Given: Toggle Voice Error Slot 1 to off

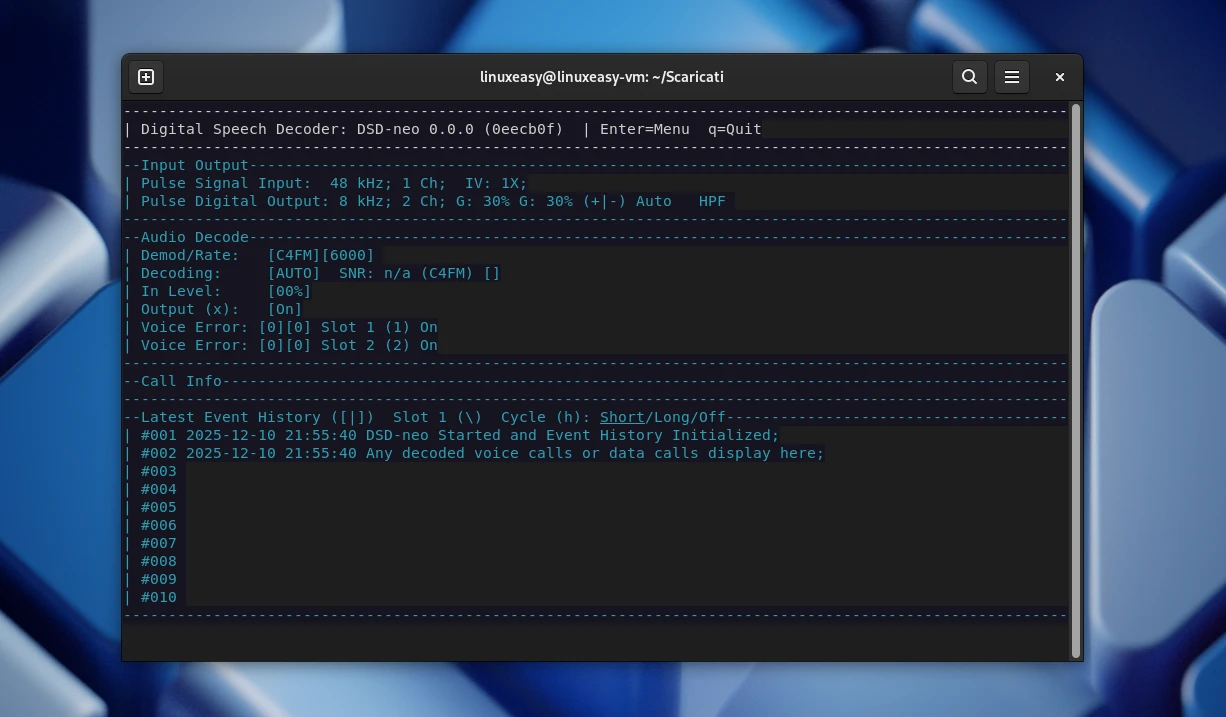Looking at the screenshot, I should coord(430,327).
